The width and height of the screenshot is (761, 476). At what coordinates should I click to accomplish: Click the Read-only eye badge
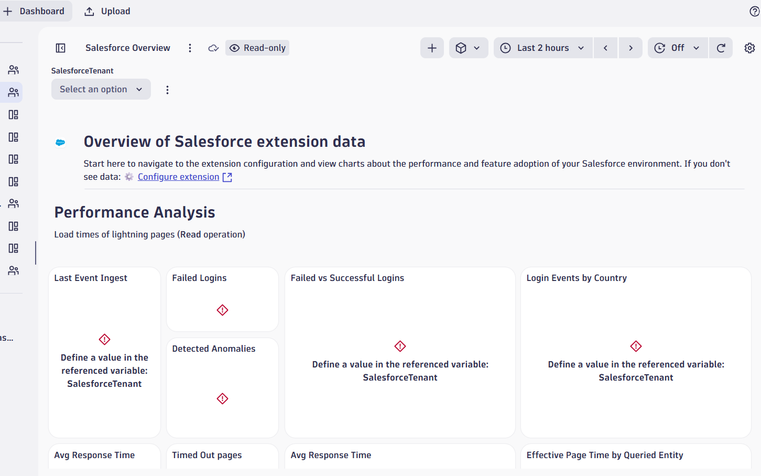[257, 48]
